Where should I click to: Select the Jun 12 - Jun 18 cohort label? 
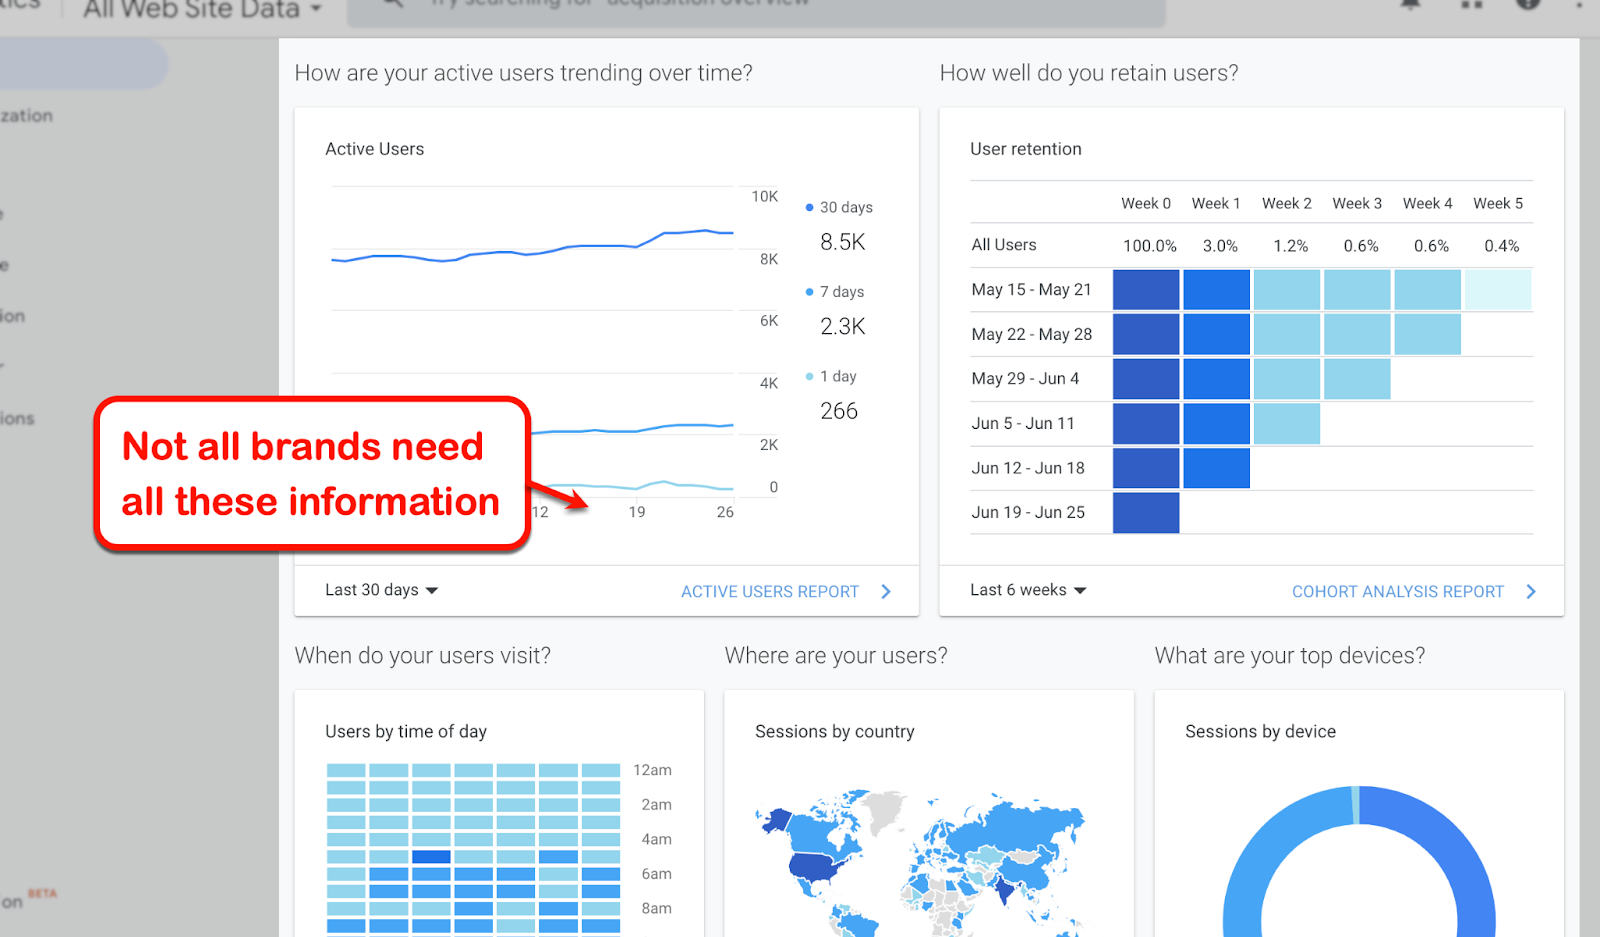(x=1028, y=468)
